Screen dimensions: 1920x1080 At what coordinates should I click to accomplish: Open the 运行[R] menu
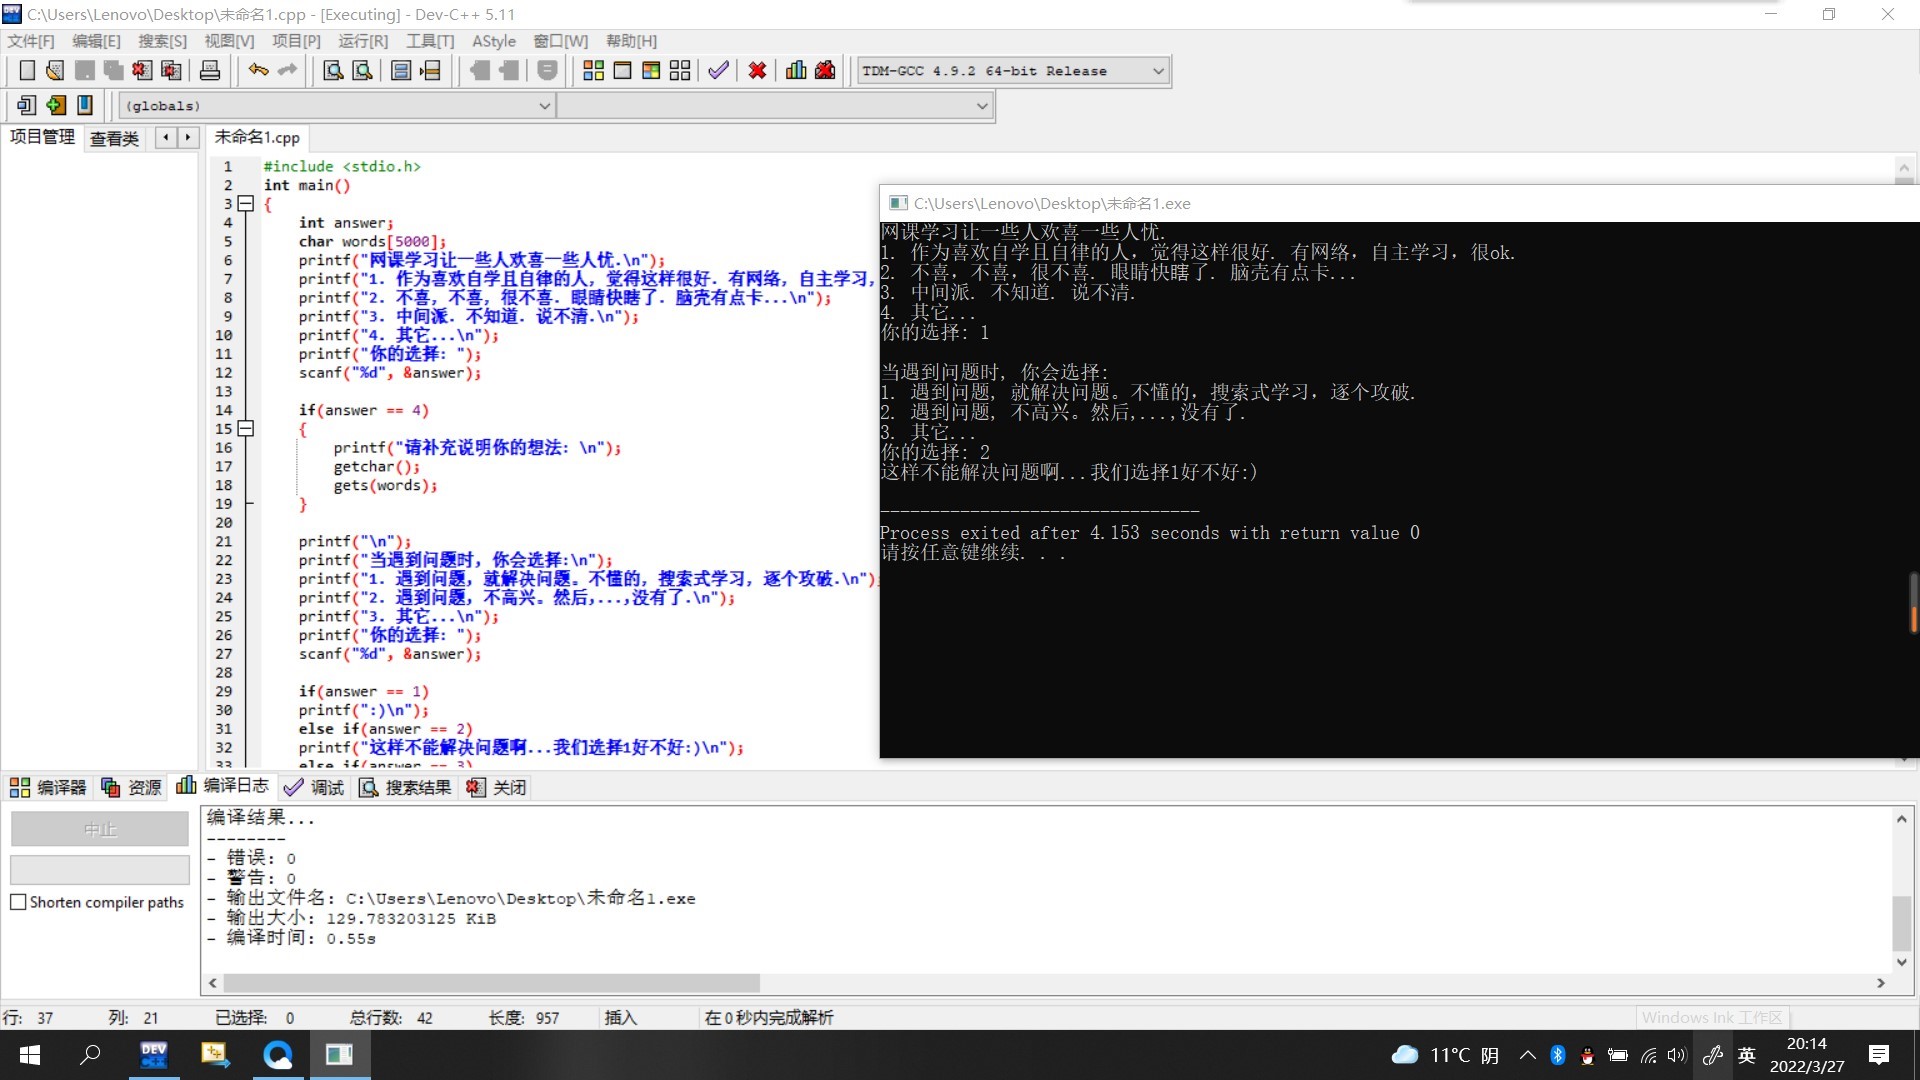[362, 41]
